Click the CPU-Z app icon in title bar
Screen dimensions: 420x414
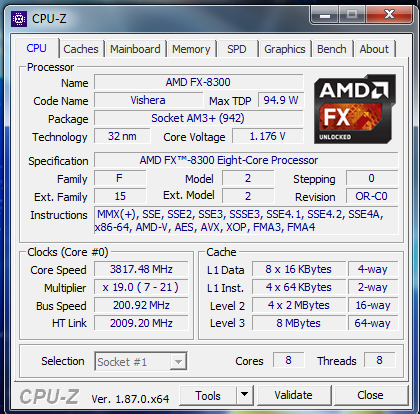click(19, 19)
